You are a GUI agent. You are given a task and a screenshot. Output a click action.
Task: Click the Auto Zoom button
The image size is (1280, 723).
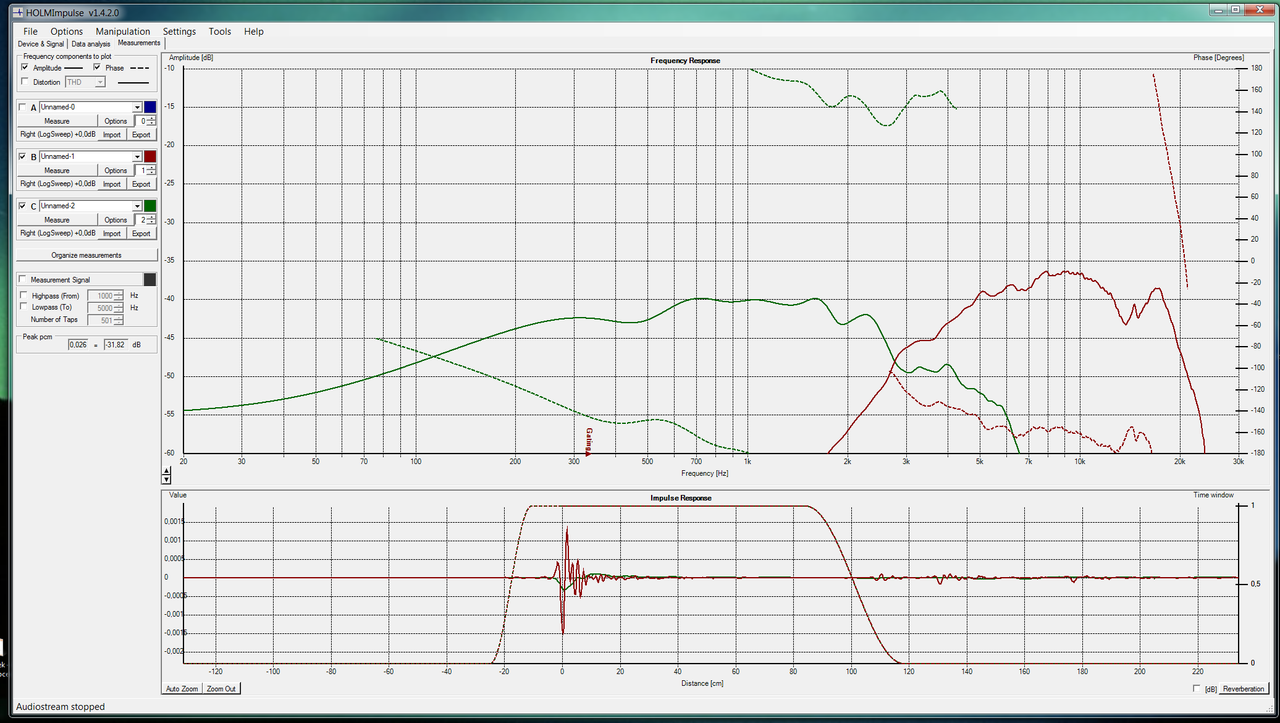(182, 688)
